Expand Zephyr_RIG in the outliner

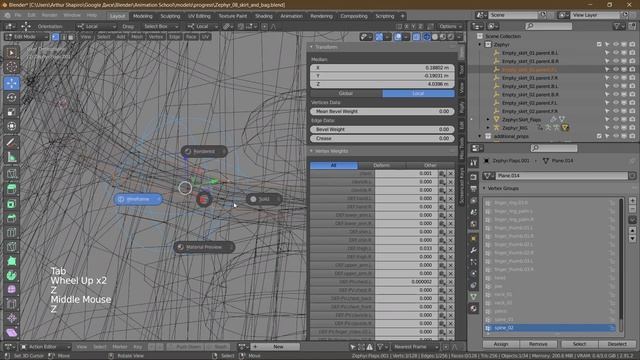point(488,128)
